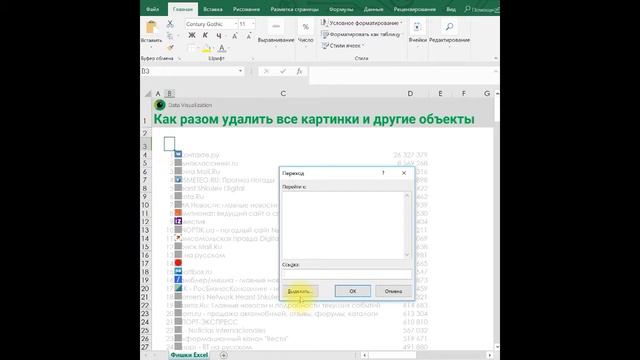The height and width of the screenshot is (360, 640).
Task: Click the Ссылка reference input field
Action: [x=347, y=274]
